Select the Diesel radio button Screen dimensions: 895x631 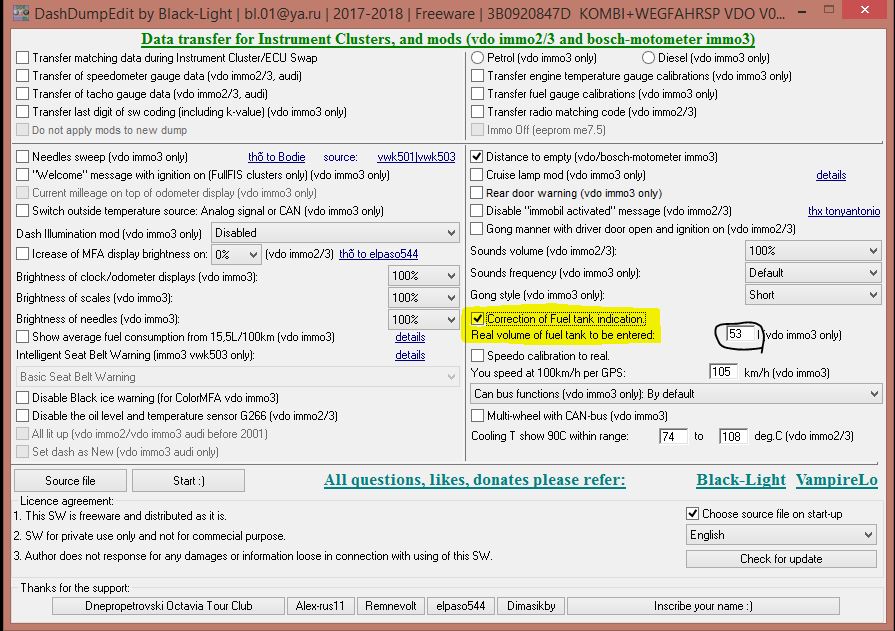648,58
